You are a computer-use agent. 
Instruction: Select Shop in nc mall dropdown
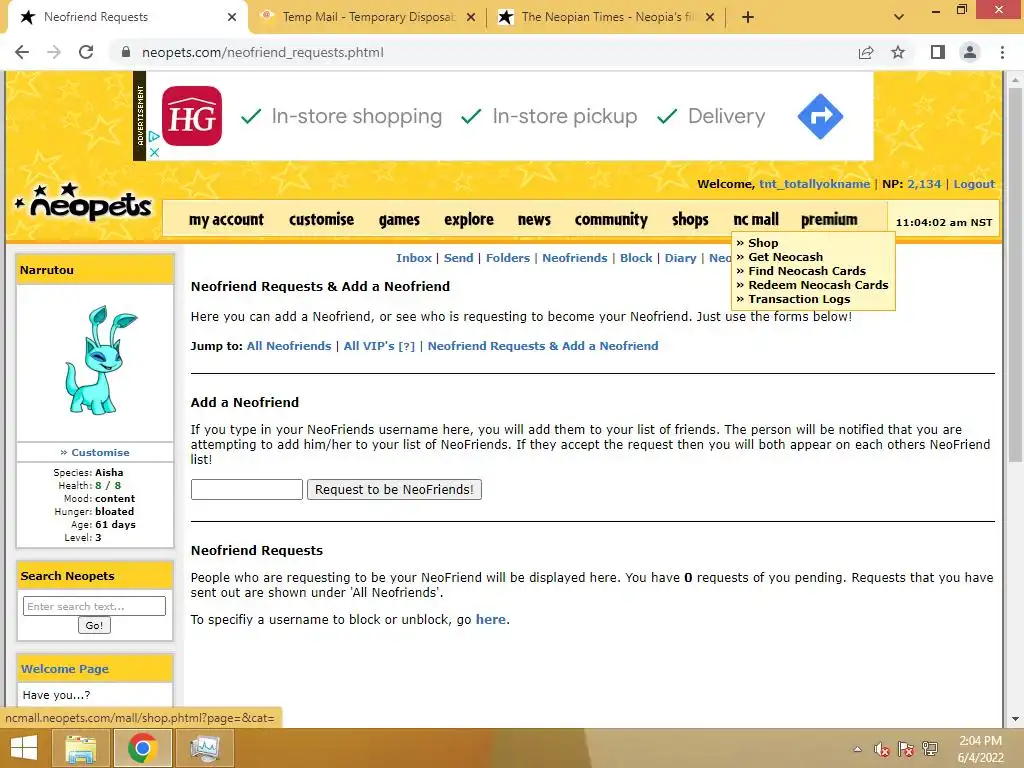click(763, 243)
